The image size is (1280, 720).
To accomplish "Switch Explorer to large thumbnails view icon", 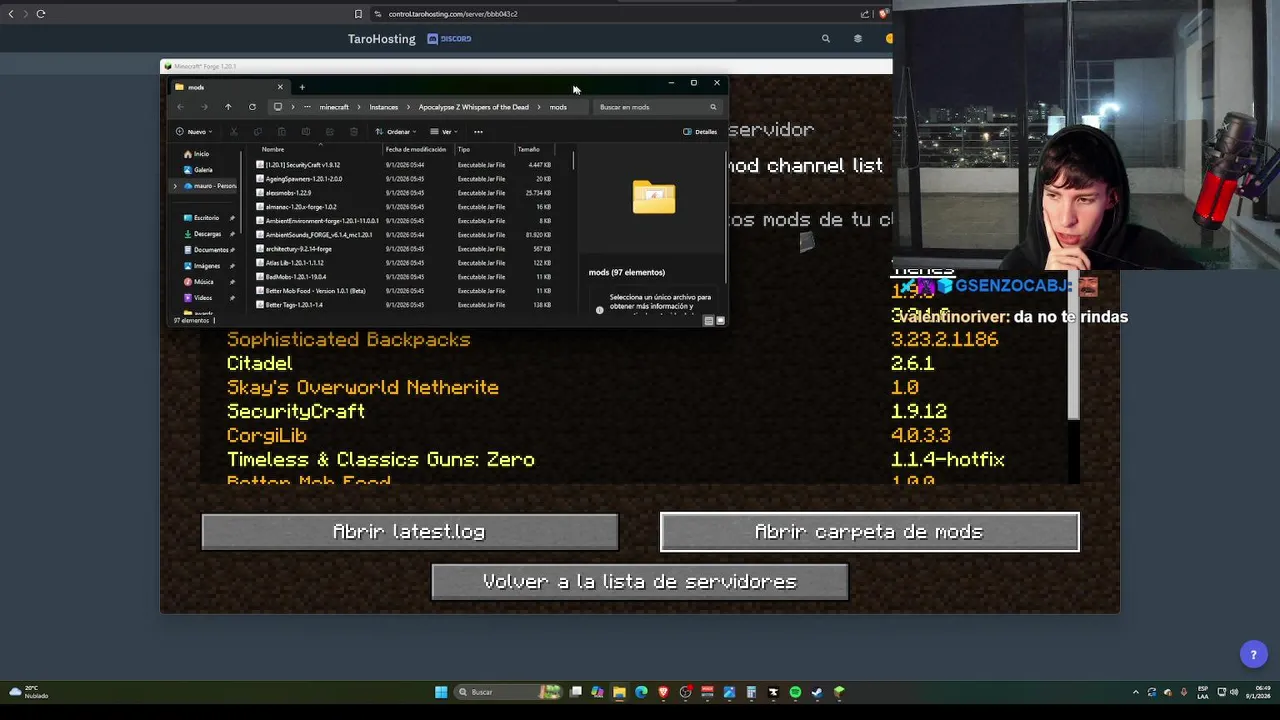I will 720,321.
